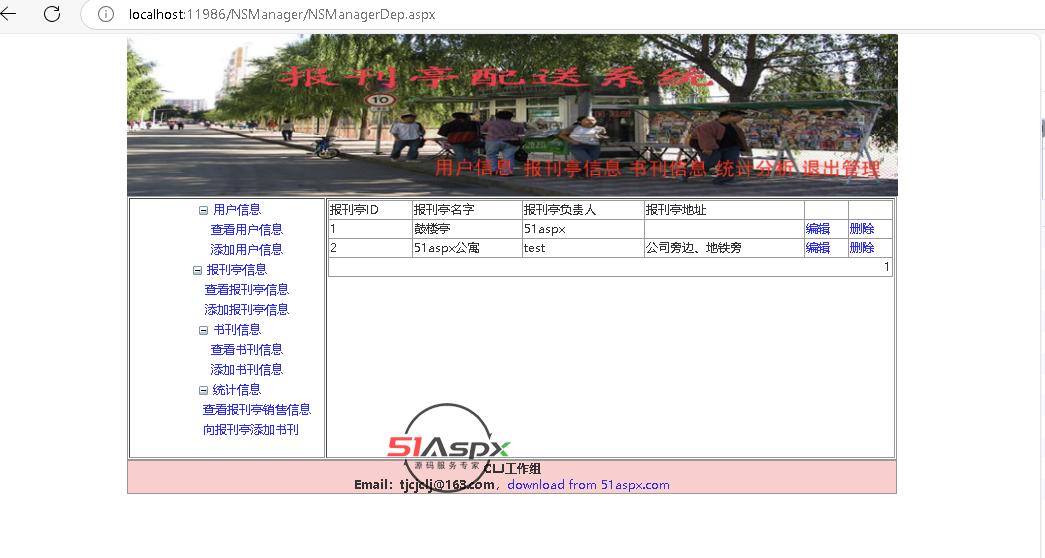
Task: Click the browser back arrow
Action: [8, 13]
